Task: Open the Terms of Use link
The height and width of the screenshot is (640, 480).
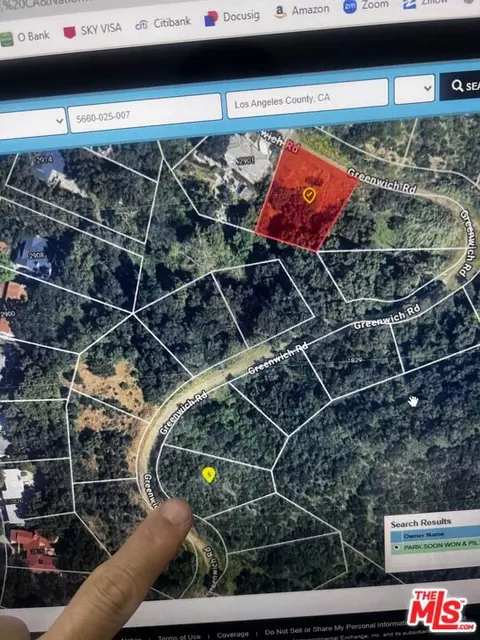Action: tap(179, 637)
